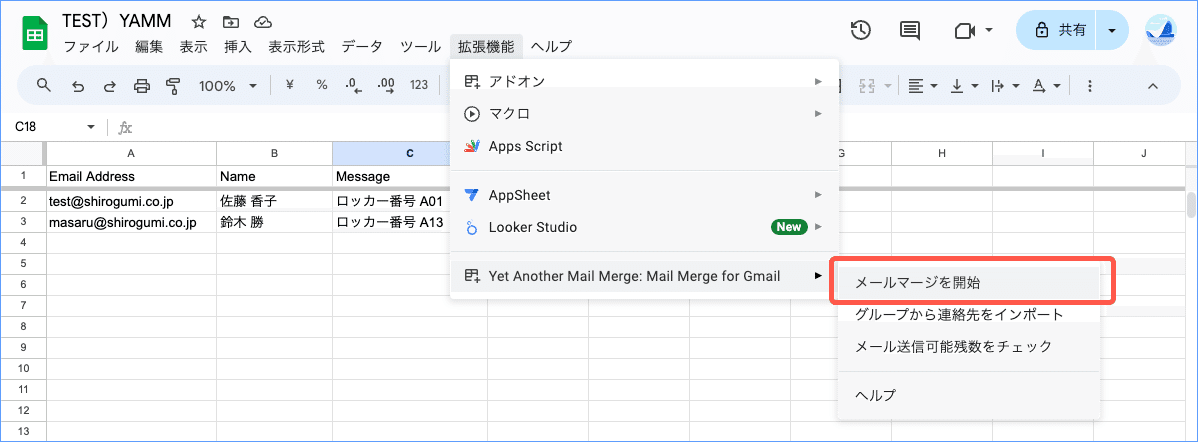The height and width of the screenshot is (442, 1198).
Task: Open the ヘルプ menu in menu bar
Action: tap(551, 47)
